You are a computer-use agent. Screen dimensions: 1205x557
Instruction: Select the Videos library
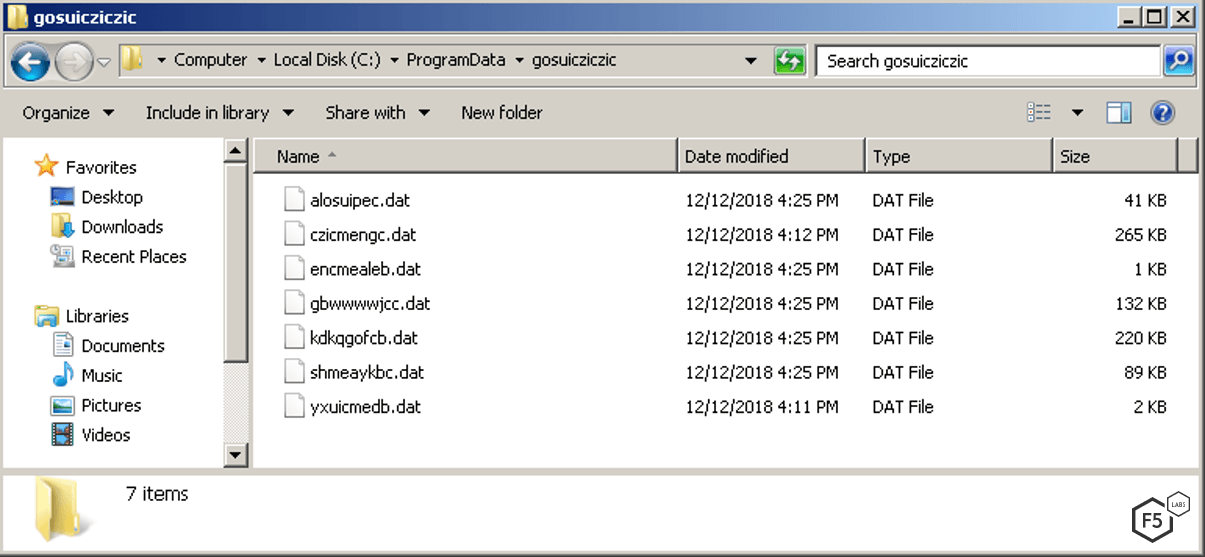[x=105, y=435]
